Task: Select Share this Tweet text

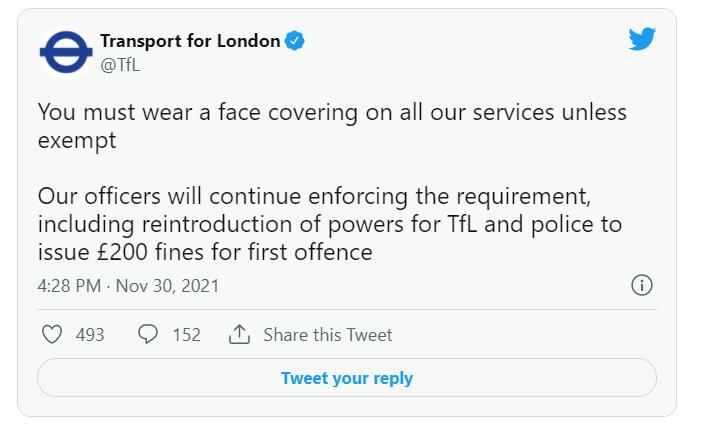Action: [328, 335]
